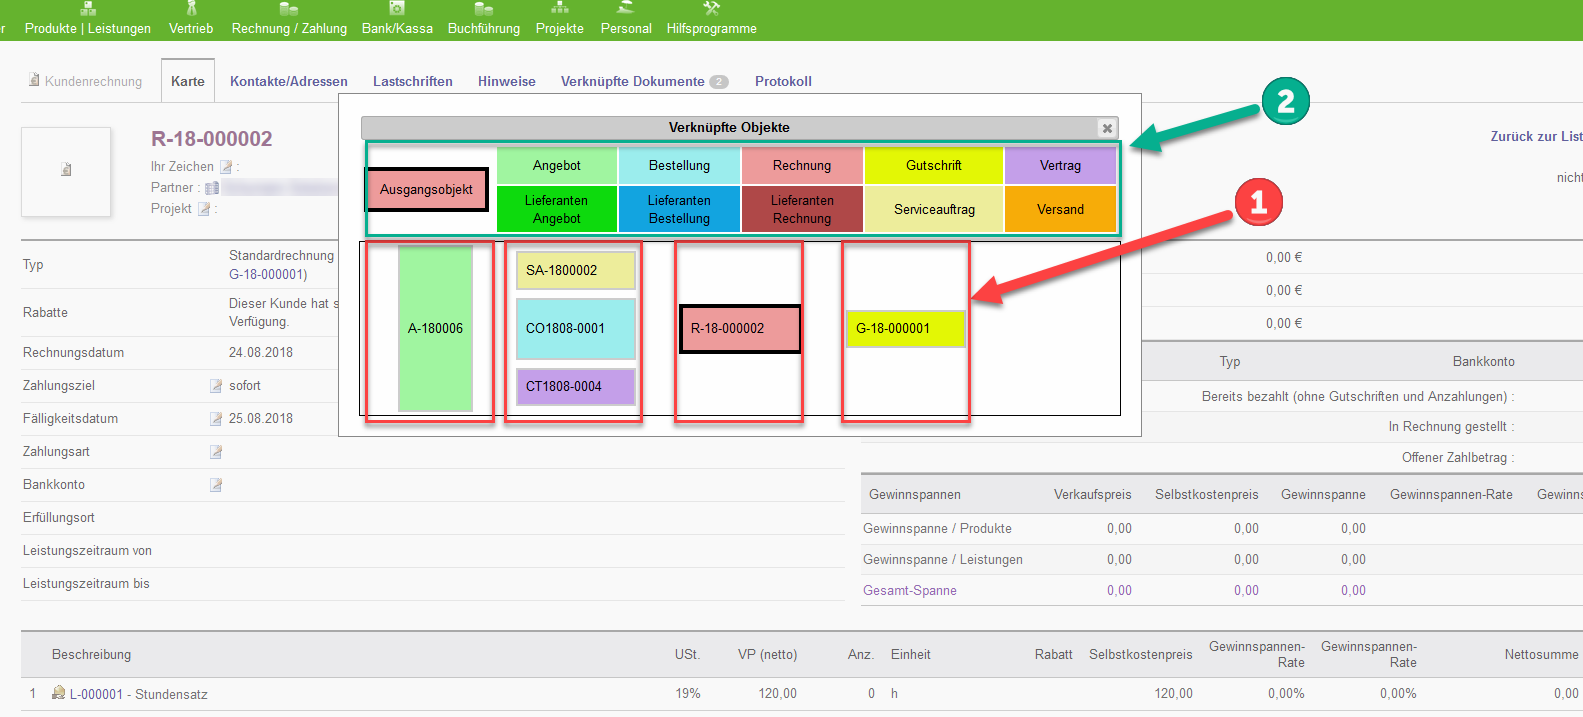Go to the Protokoll tab
Image resolution: width=1583 pixels, height=717 pixels.
(x=783, y=82)
